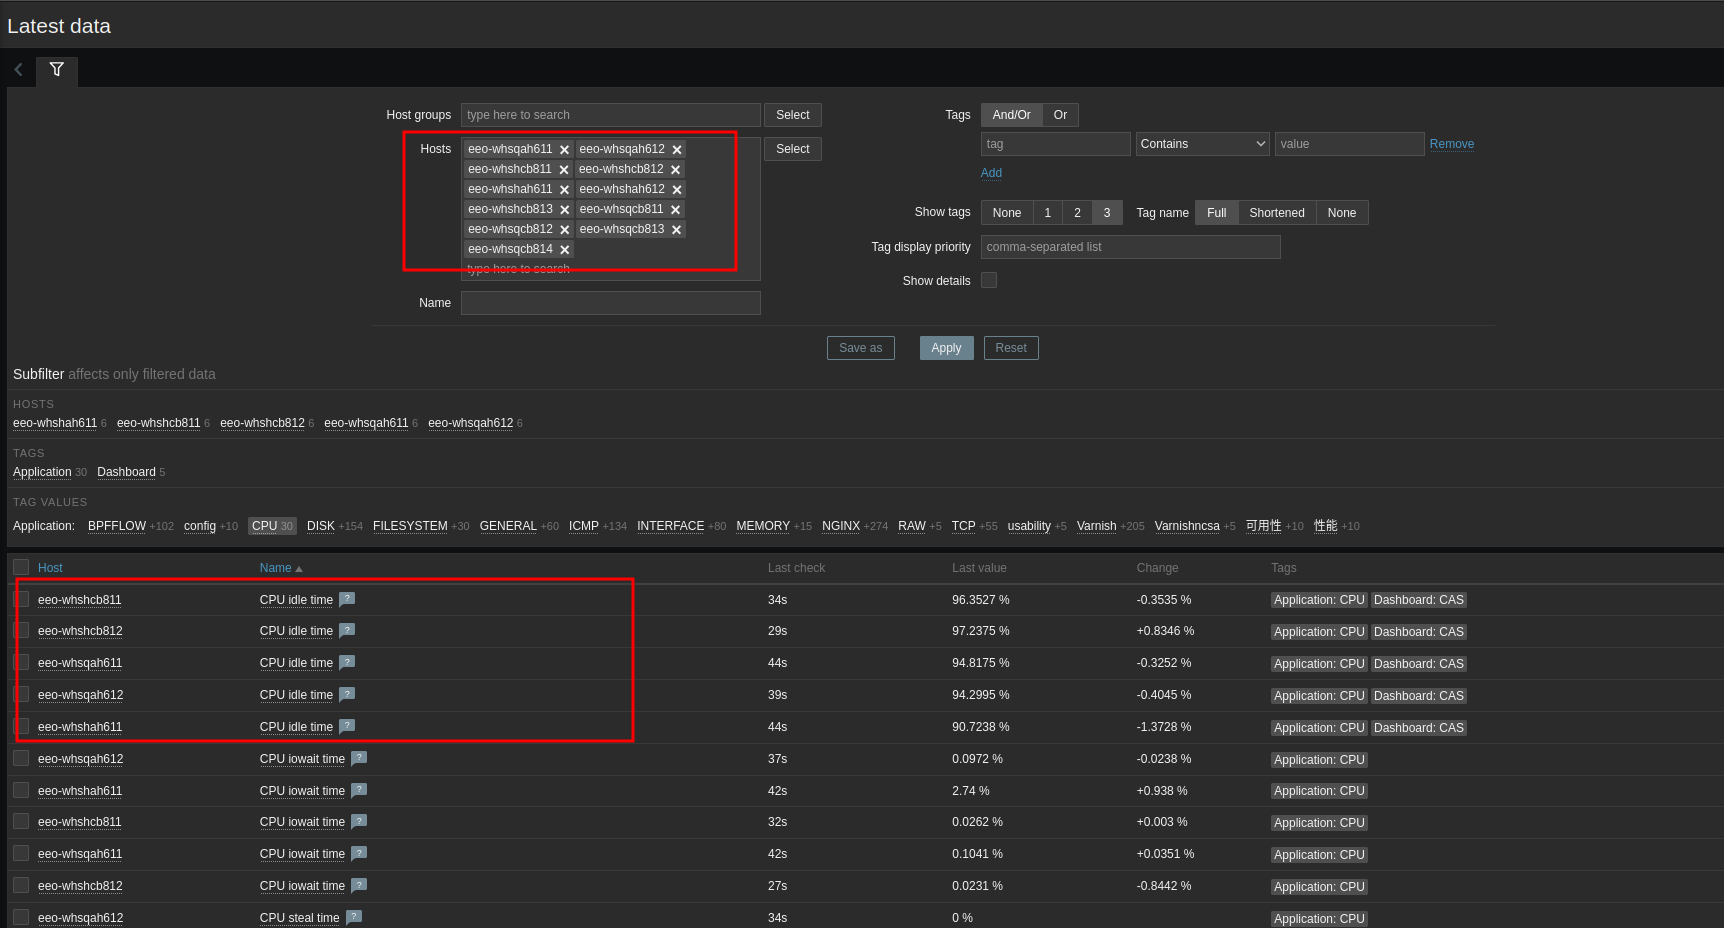Viewport: 1724px width, 928px height.
Task: Click the Remove tag link
Action: point(1451,144)
